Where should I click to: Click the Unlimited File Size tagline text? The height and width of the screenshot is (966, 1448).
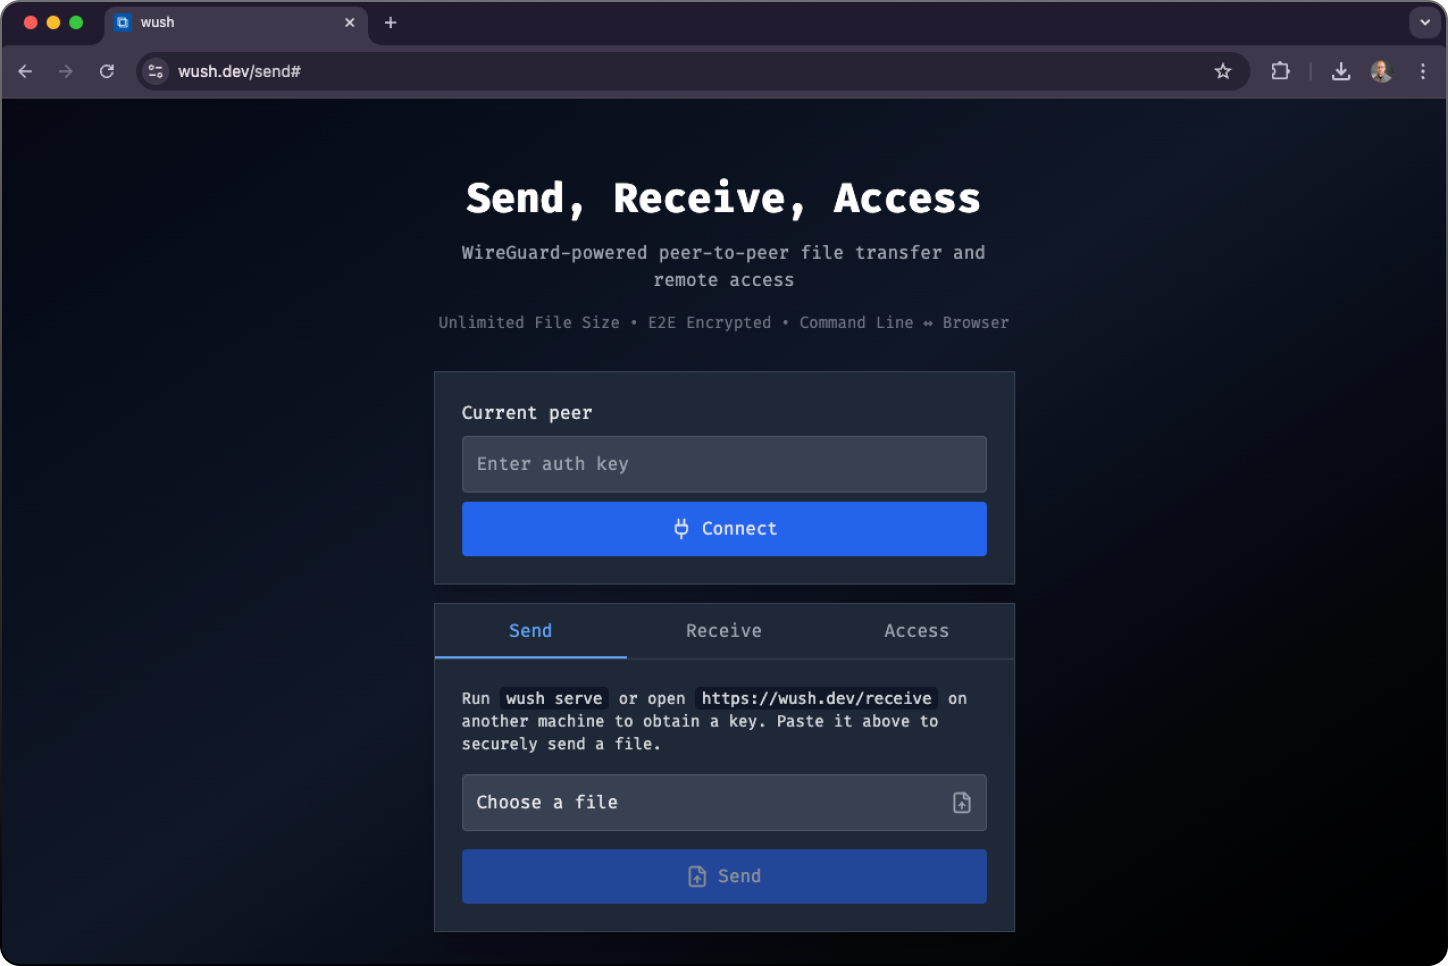pyautogui.click(x=529, y=323)
